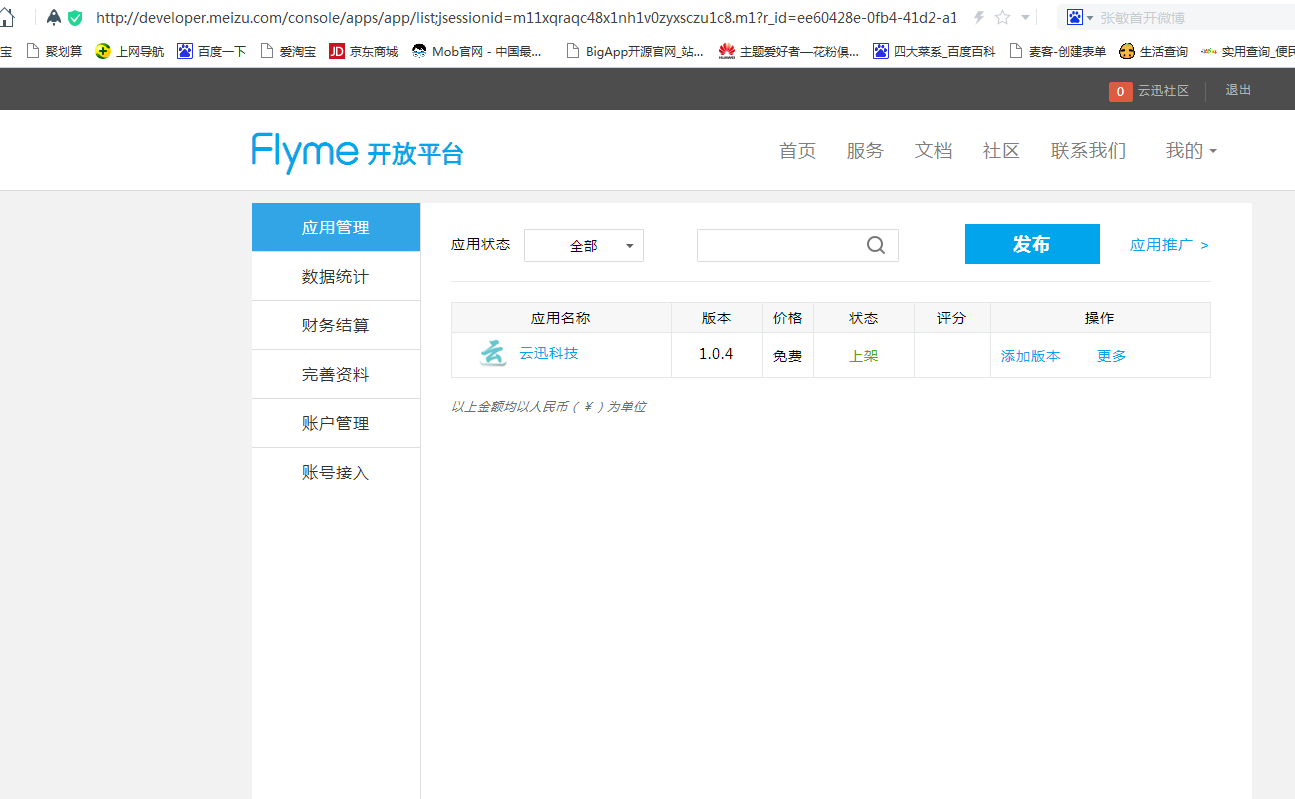Open 四大菜系_百度百科 bookmark
This screenshot has height=799, width=1295.
[934, 51]
